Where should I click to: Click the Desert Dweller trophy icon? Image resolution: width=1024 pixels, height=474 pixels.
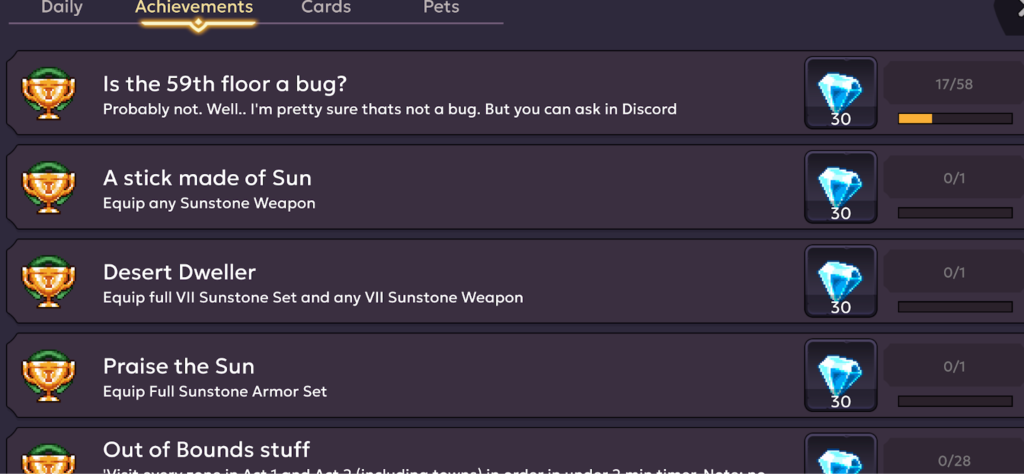(43, 282)
